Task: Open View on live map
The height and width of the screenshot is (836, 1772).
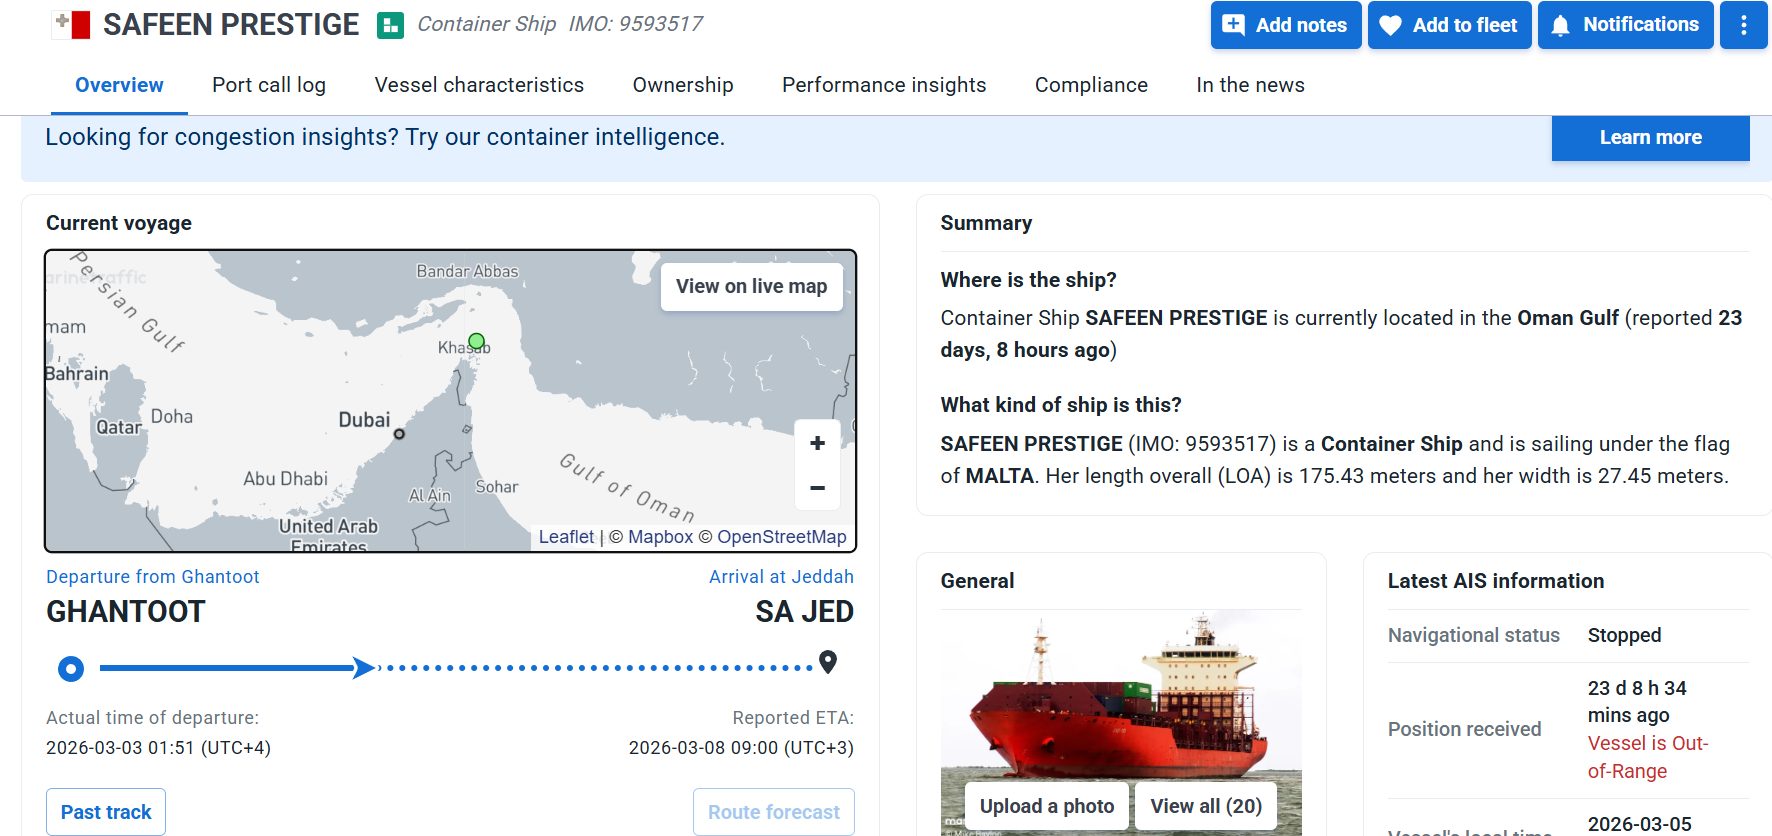Action: (751, 286)
